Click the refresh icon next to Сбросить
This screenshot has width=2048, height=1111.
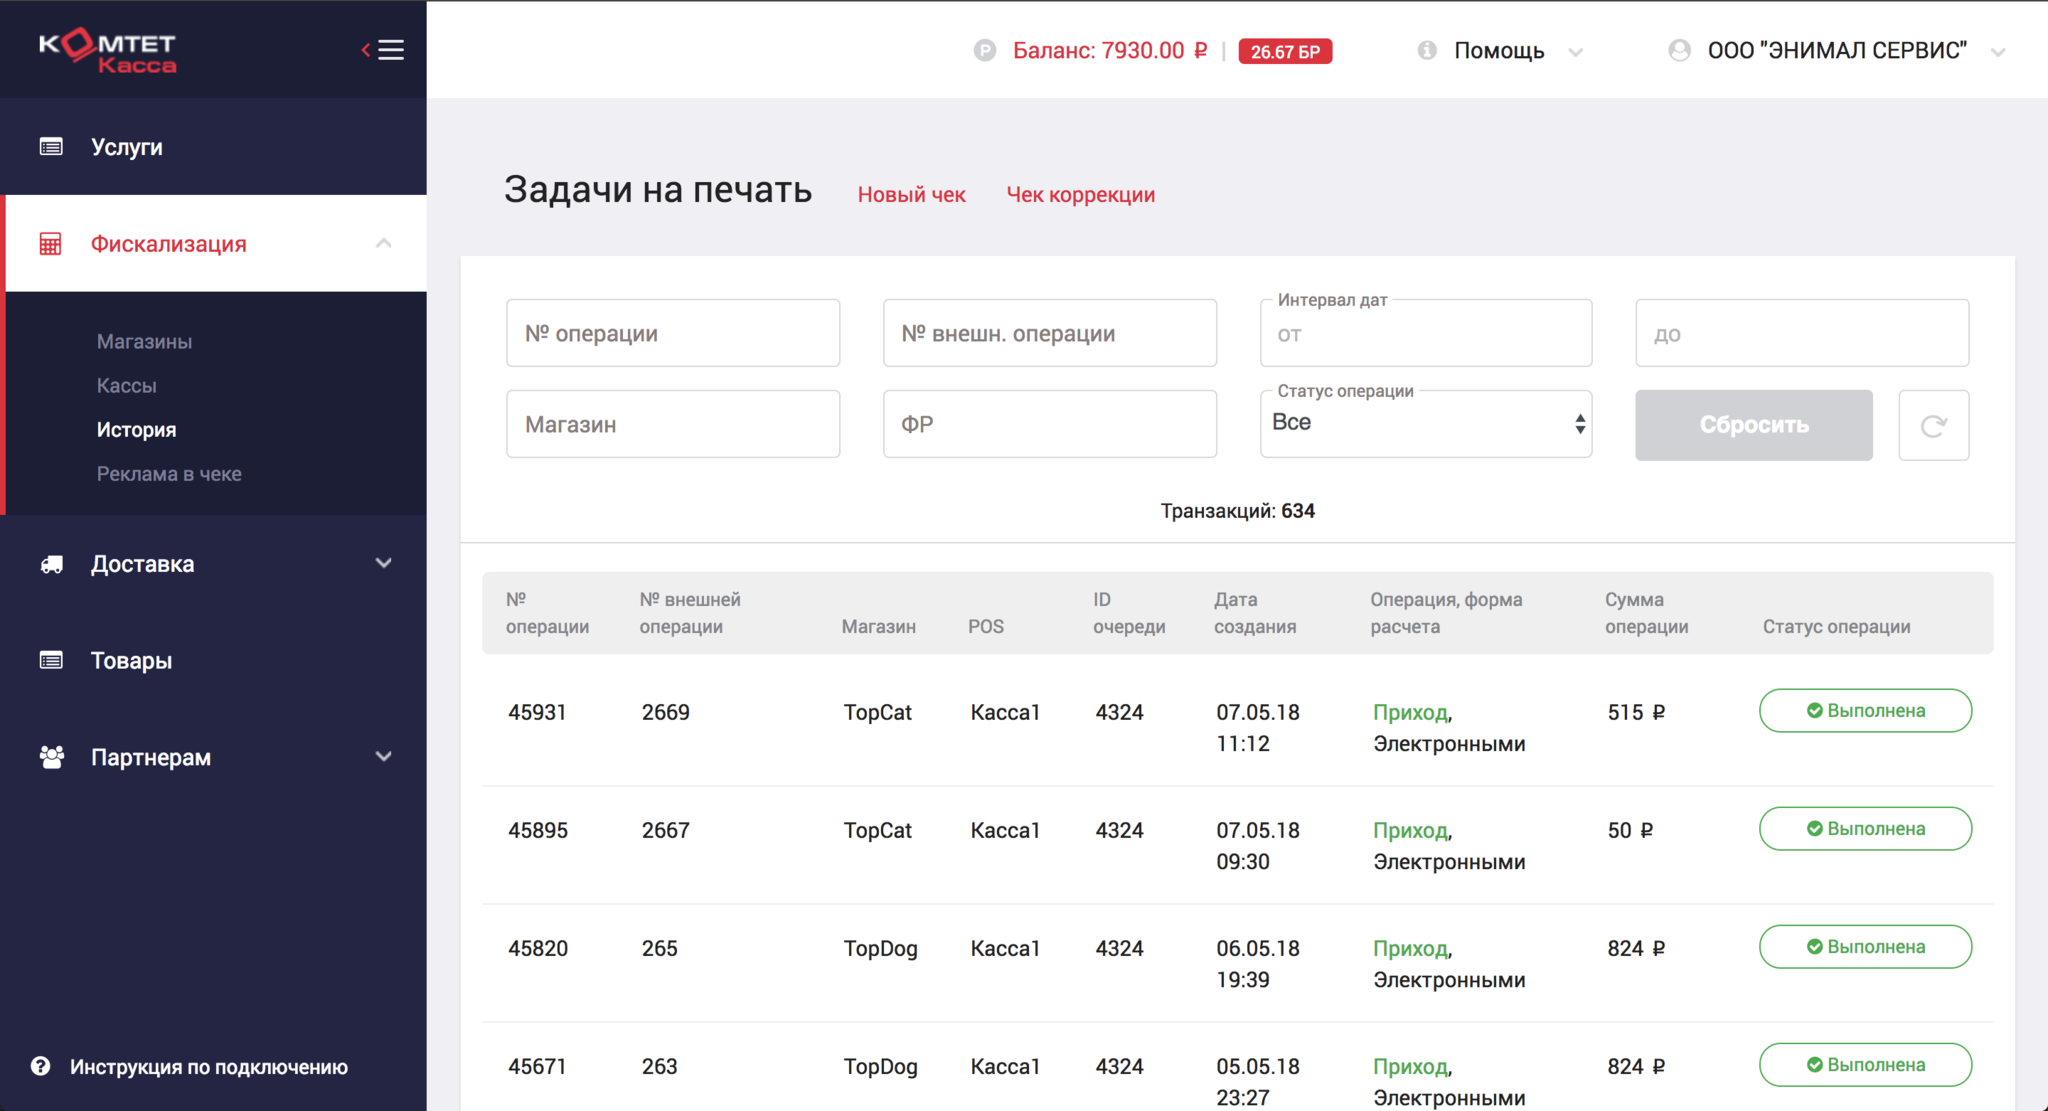click(x=1933, y=426)
